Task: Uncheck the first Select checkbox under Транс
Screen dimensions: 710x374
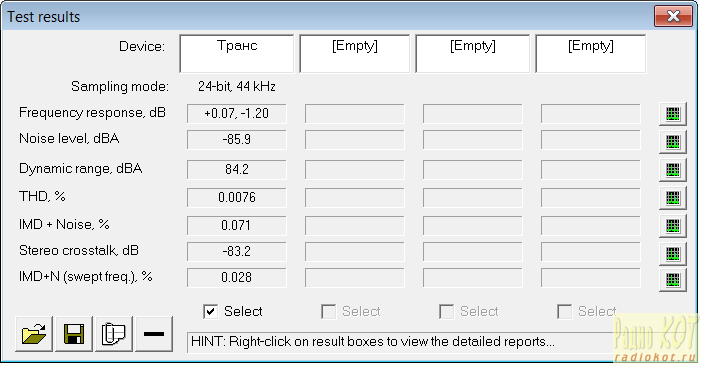Action: pos(210,312)
